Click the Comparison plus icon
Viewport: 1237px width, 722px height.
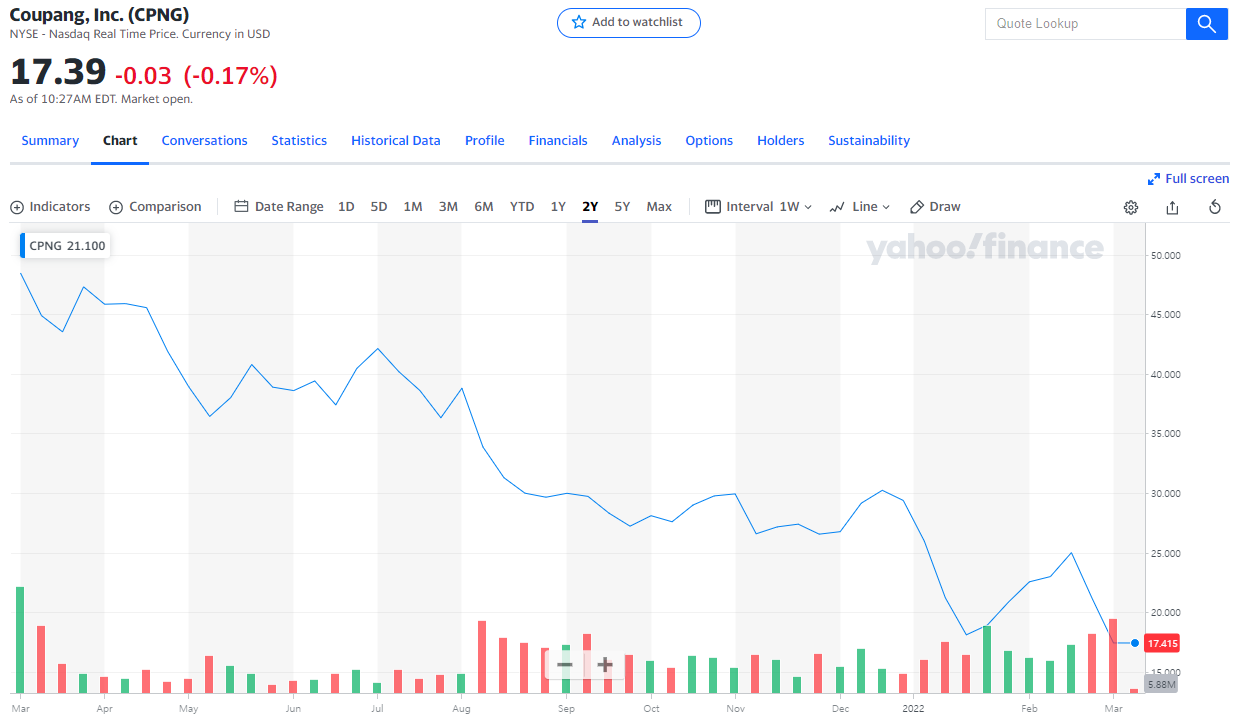click(116, 207)
